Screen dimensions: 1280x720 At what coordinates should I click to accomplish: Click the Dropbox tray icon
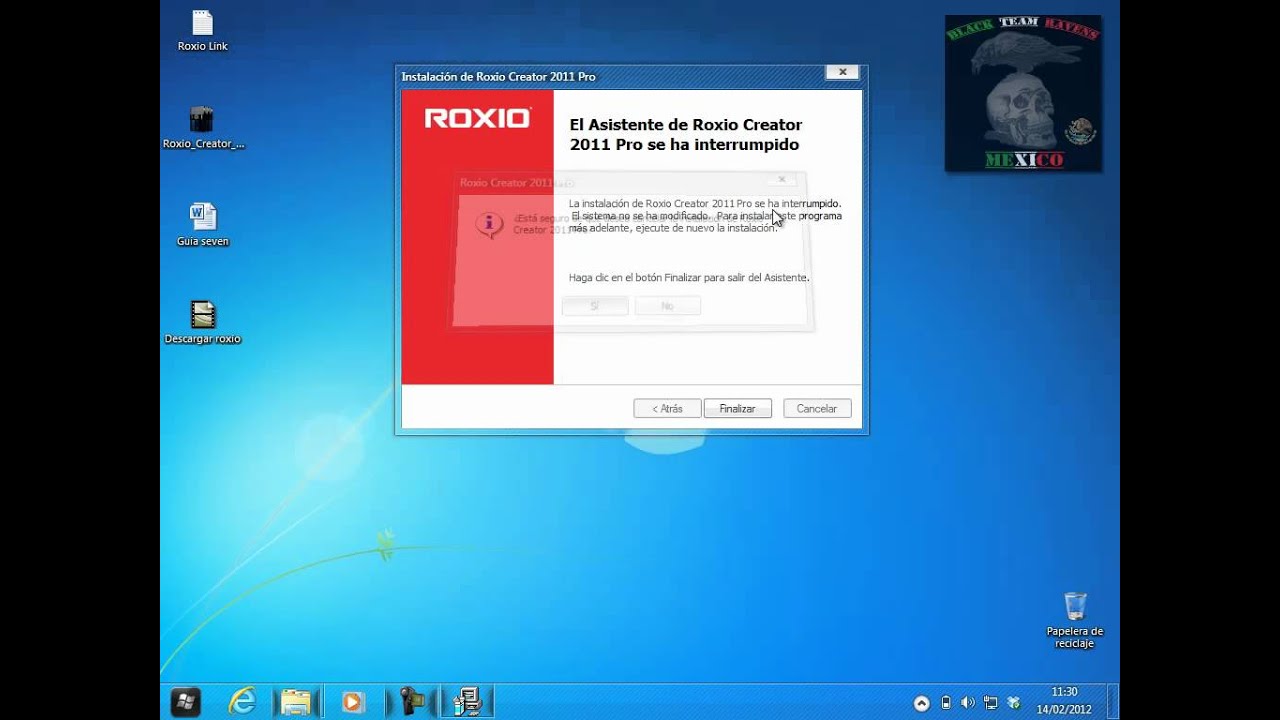pos(1013,703)
